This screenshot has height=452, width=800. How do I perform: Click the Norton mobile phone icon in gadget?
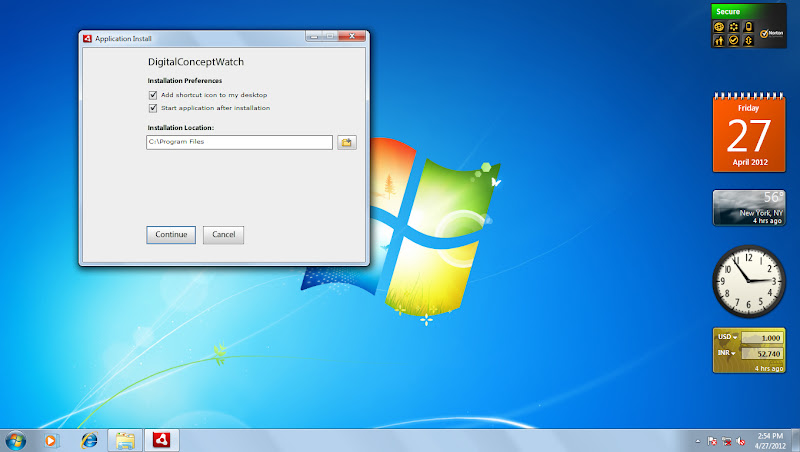[x=748, y=27]
